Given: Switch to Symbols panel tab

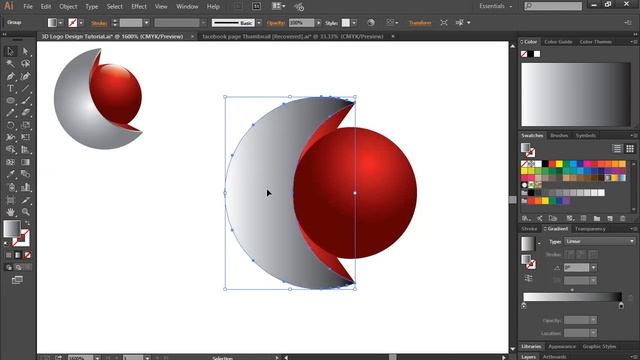Looking at the screenshot, I should pos(586,136).
